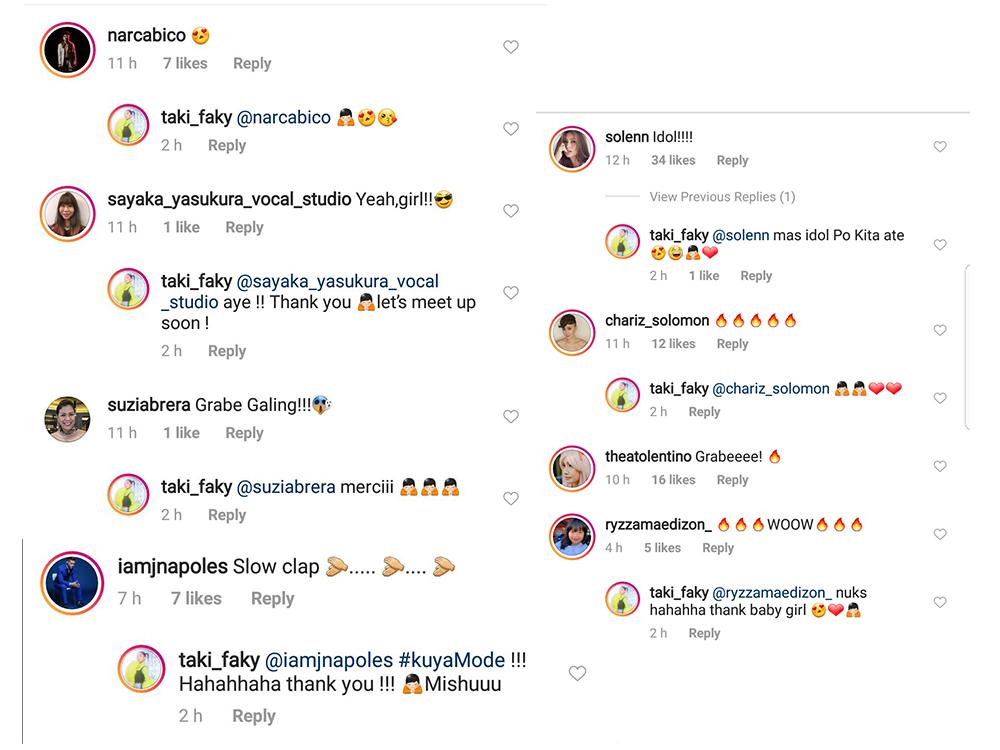Like solenn's Idol!!!! comment
Screen dimensions: 1000x750
click(x=940, y=147)
